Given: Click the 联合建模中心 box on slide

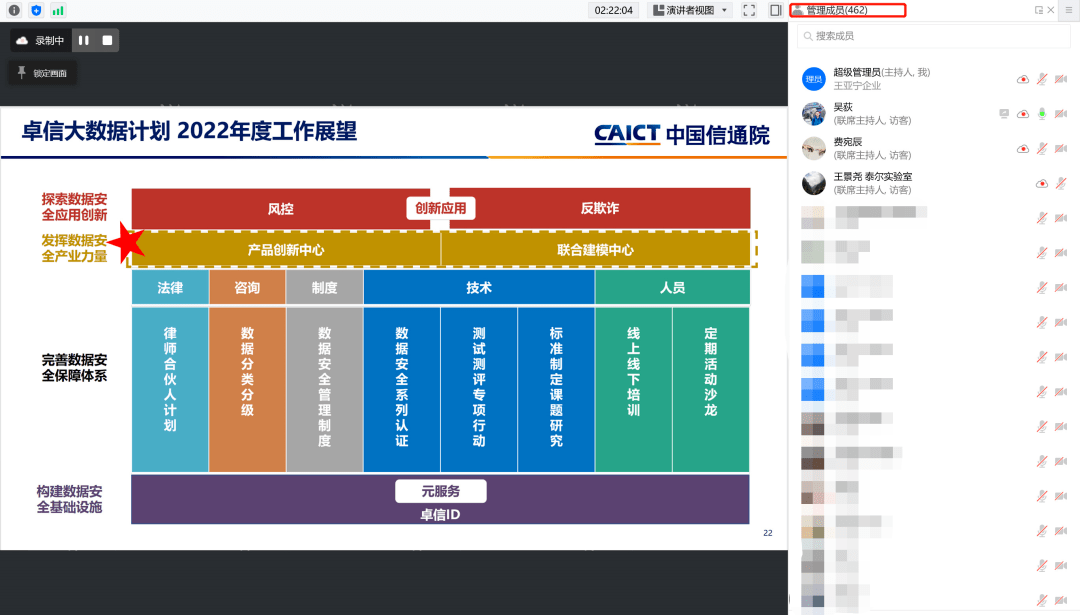Looking at the screenshot, I should coord(595,249).
